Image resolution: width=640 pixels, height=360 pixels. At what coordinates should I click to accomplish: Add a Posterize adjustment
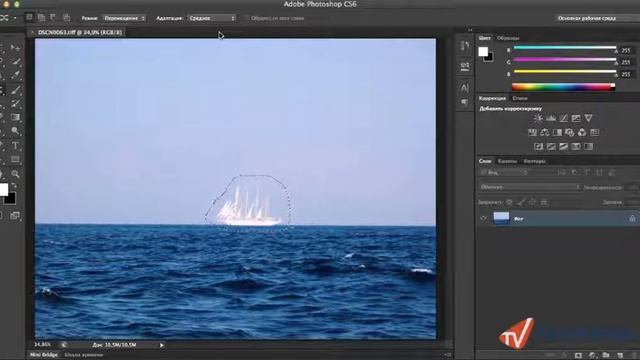(x=551, y=147)
